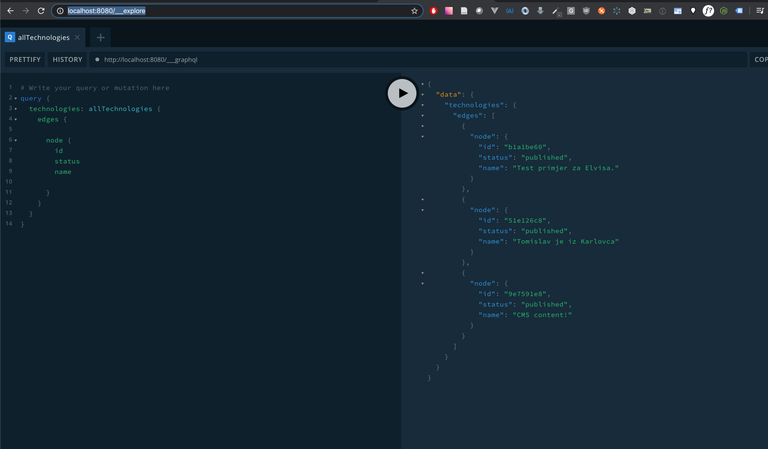The image size is (768, 449).
Task: Open the browser site information icon
Action: [60, 11]
